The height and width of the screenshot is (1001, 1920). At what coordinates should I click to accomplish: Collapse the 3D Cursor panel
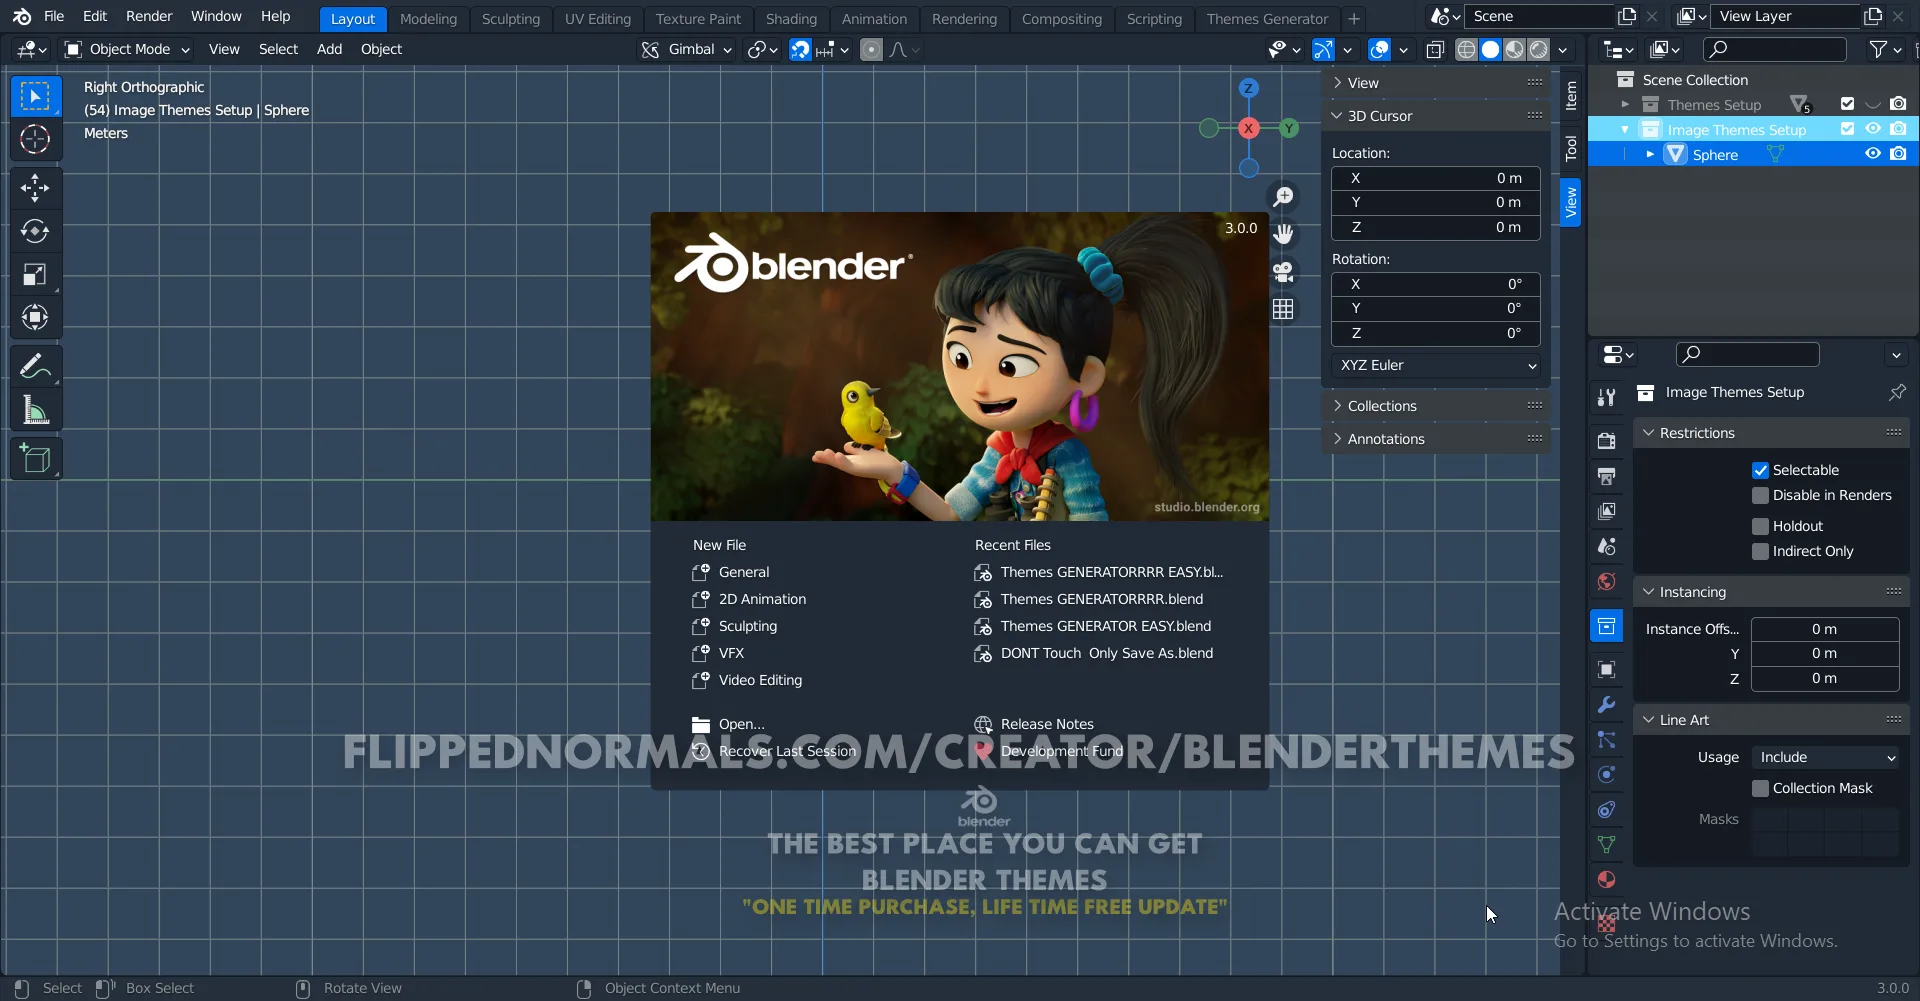pos(1436,116)
